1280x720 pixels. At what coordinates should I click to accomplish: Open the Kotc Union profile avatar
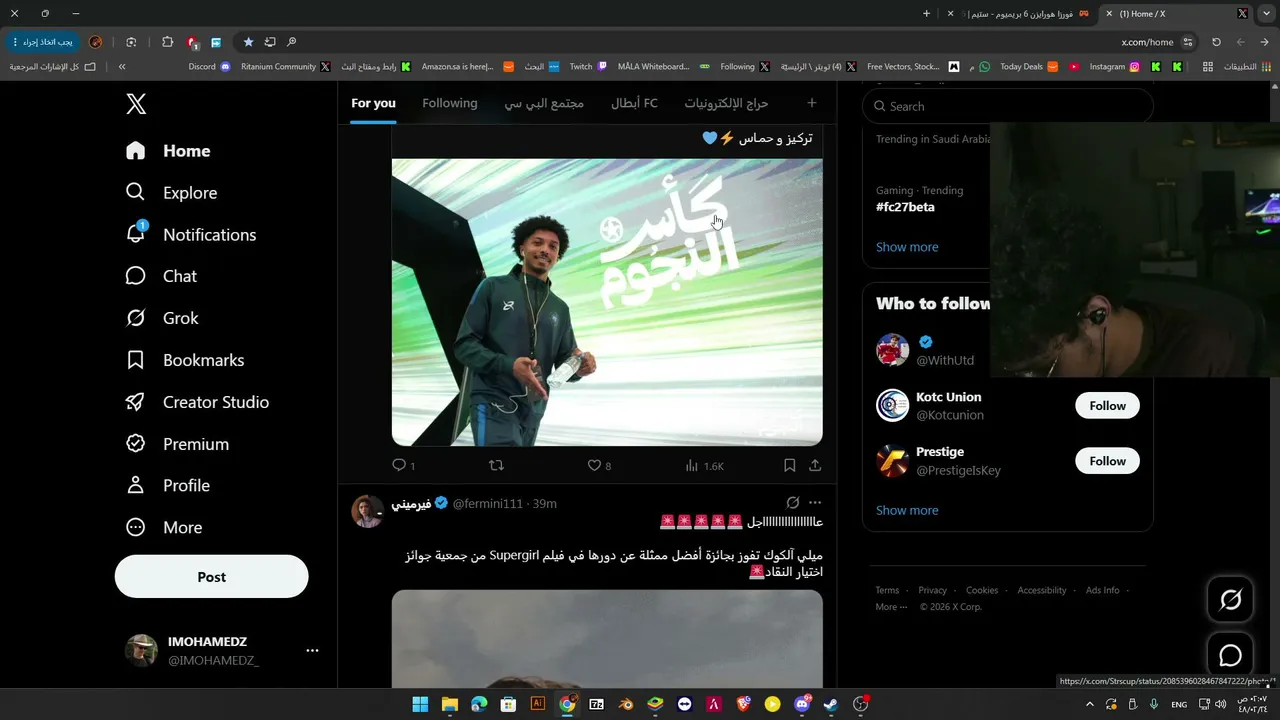(x=893, y=406)
